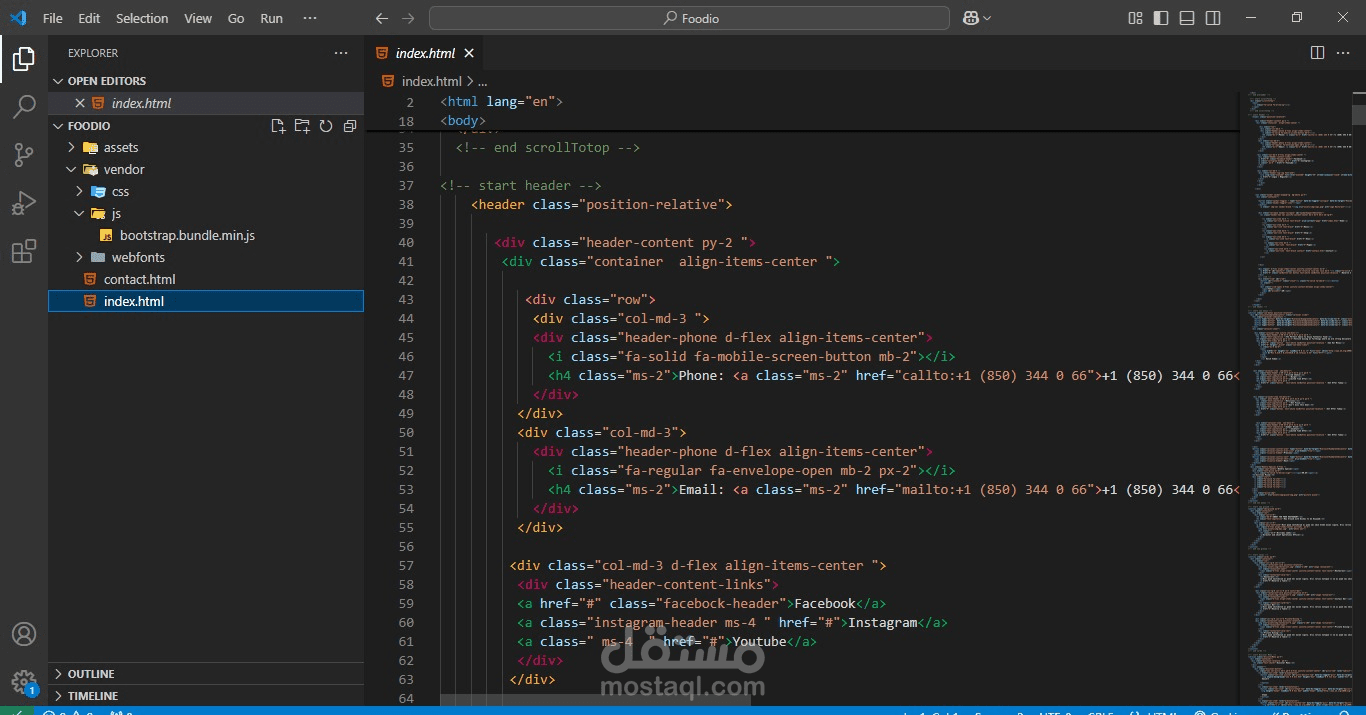Click 'Youtube' link text on line 61
The image size is (1366, 715).
[759, 641]
